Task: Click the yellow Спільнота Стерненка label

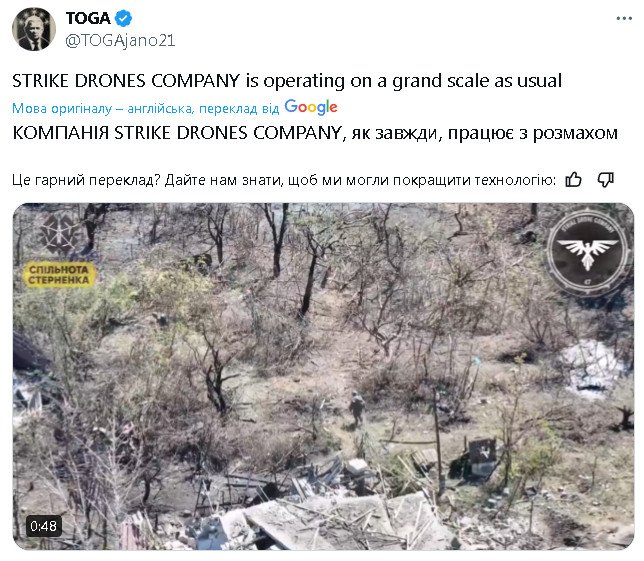Action: pyautogui.click(x=59, y=275)
